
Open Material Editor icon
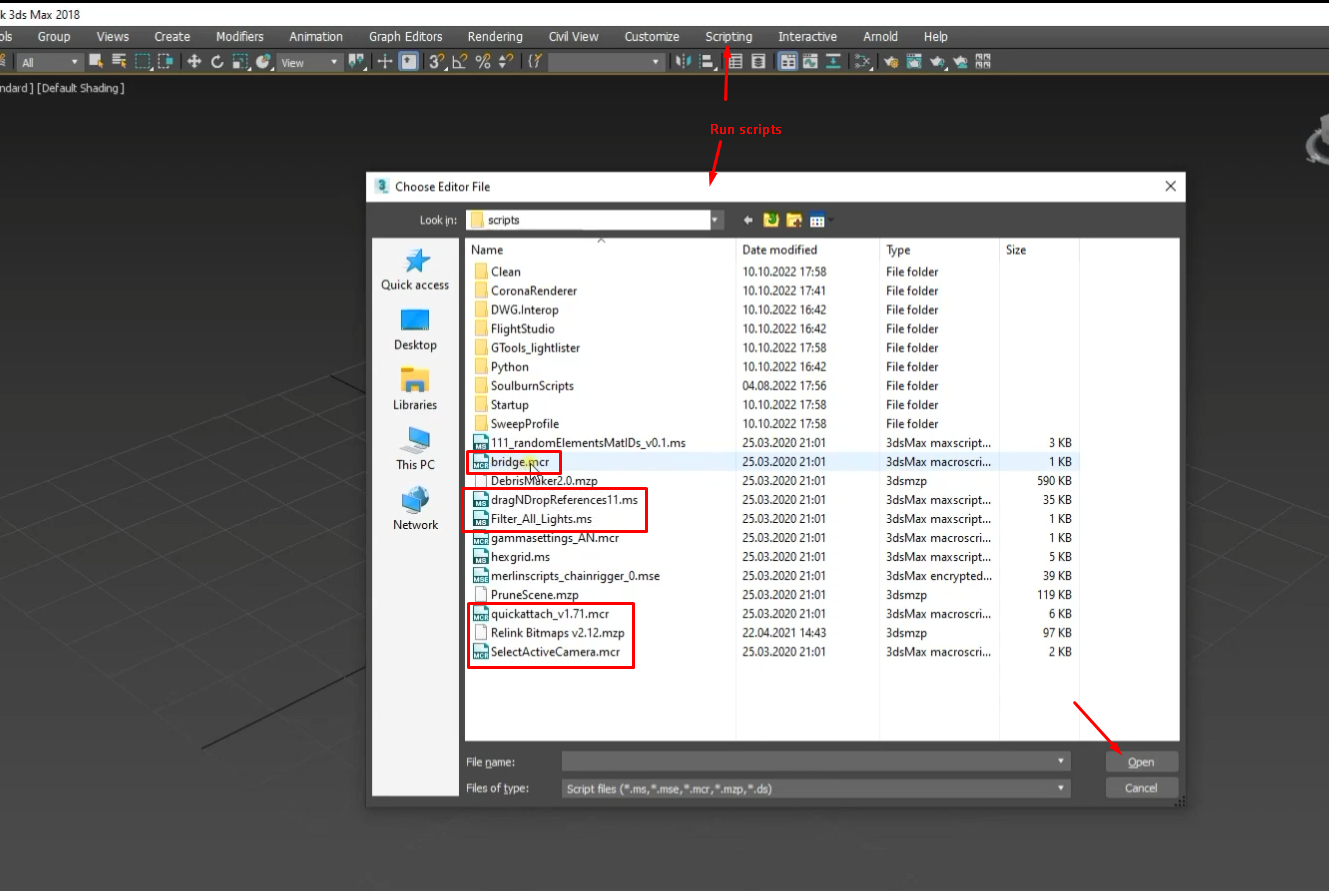(862, 62)
